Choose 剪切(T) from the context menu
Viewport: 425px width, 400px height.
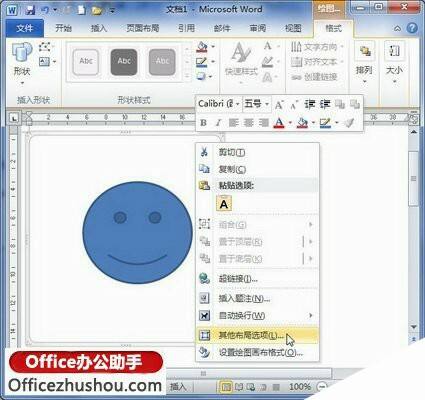(x=257, y=152)
